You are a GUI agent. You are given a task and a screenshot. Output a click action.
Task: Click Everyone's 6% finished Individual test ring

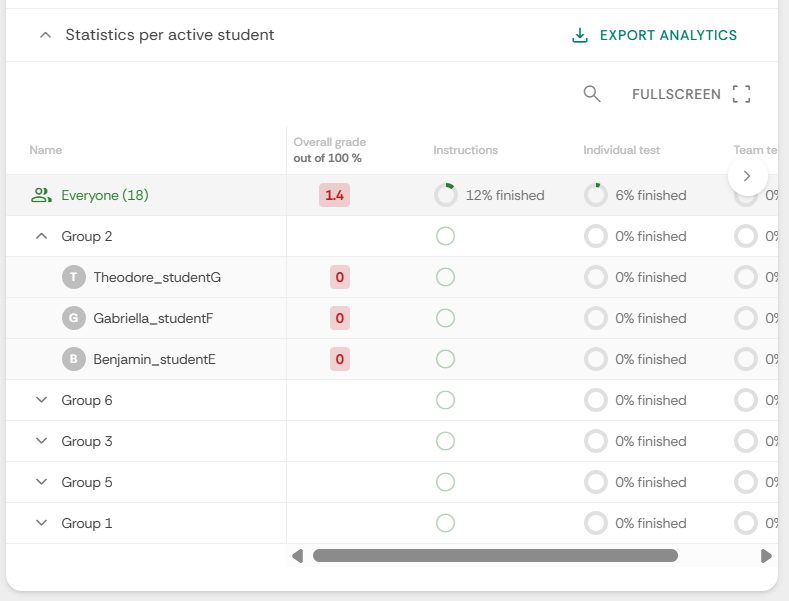coord(596,195)
